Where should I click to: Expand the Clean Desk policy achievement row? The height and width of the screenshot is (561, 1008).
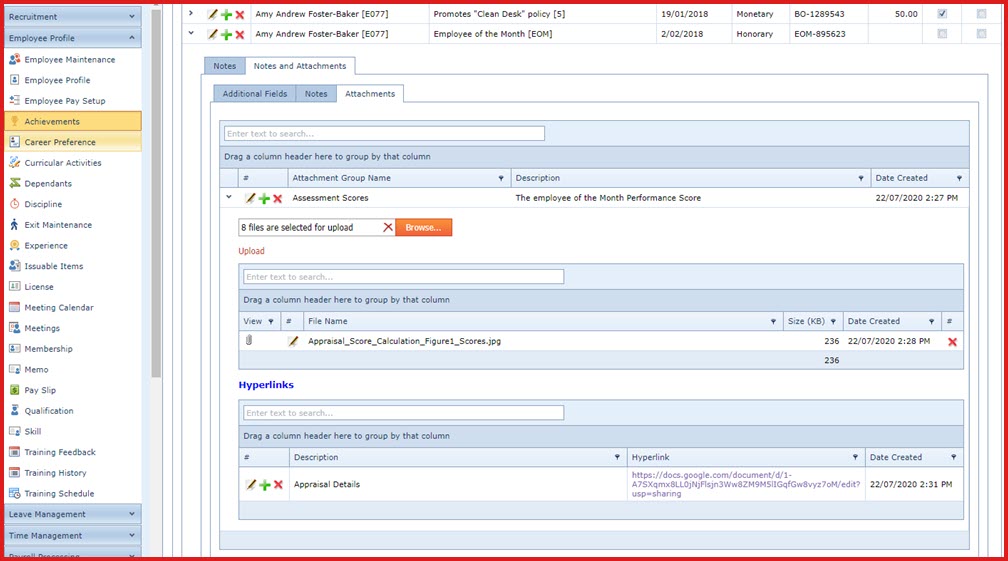(x=191, y=14)
